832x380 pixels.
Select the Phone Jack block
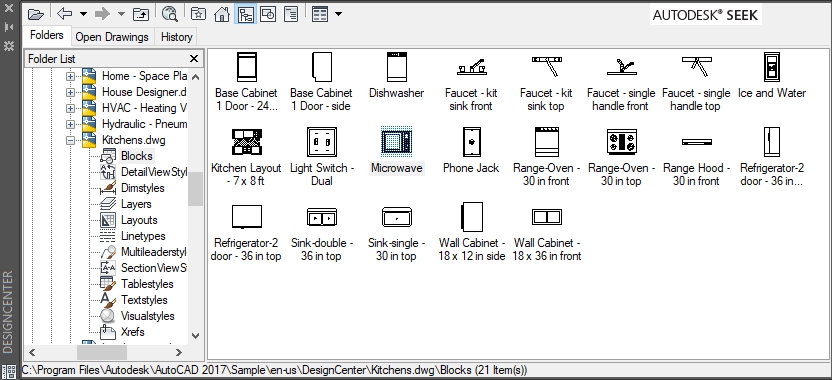(471, 150)
